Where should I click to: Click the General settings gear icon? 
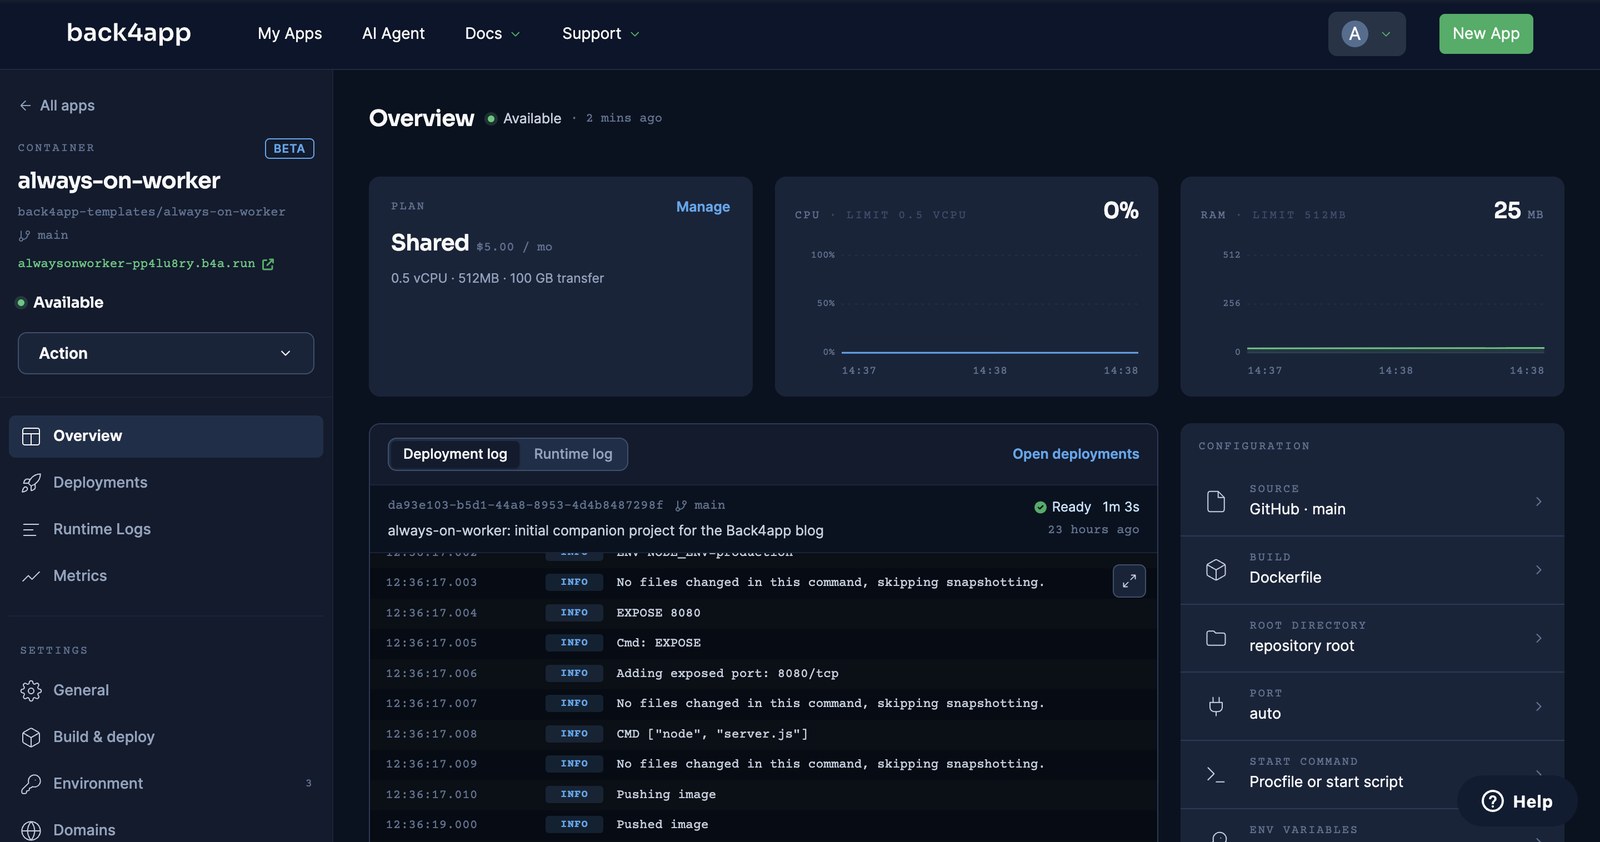[31, 690]
